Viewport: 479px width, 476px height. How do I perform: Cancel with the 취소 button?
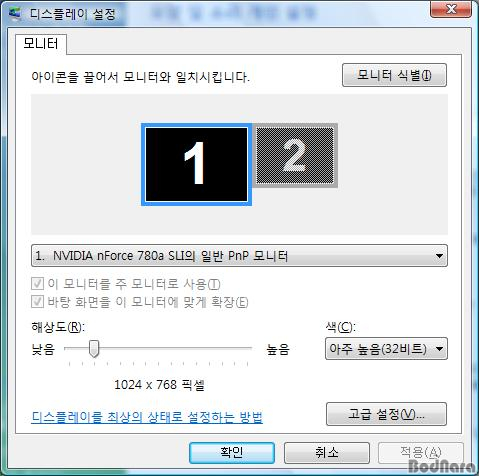(327, 453)
